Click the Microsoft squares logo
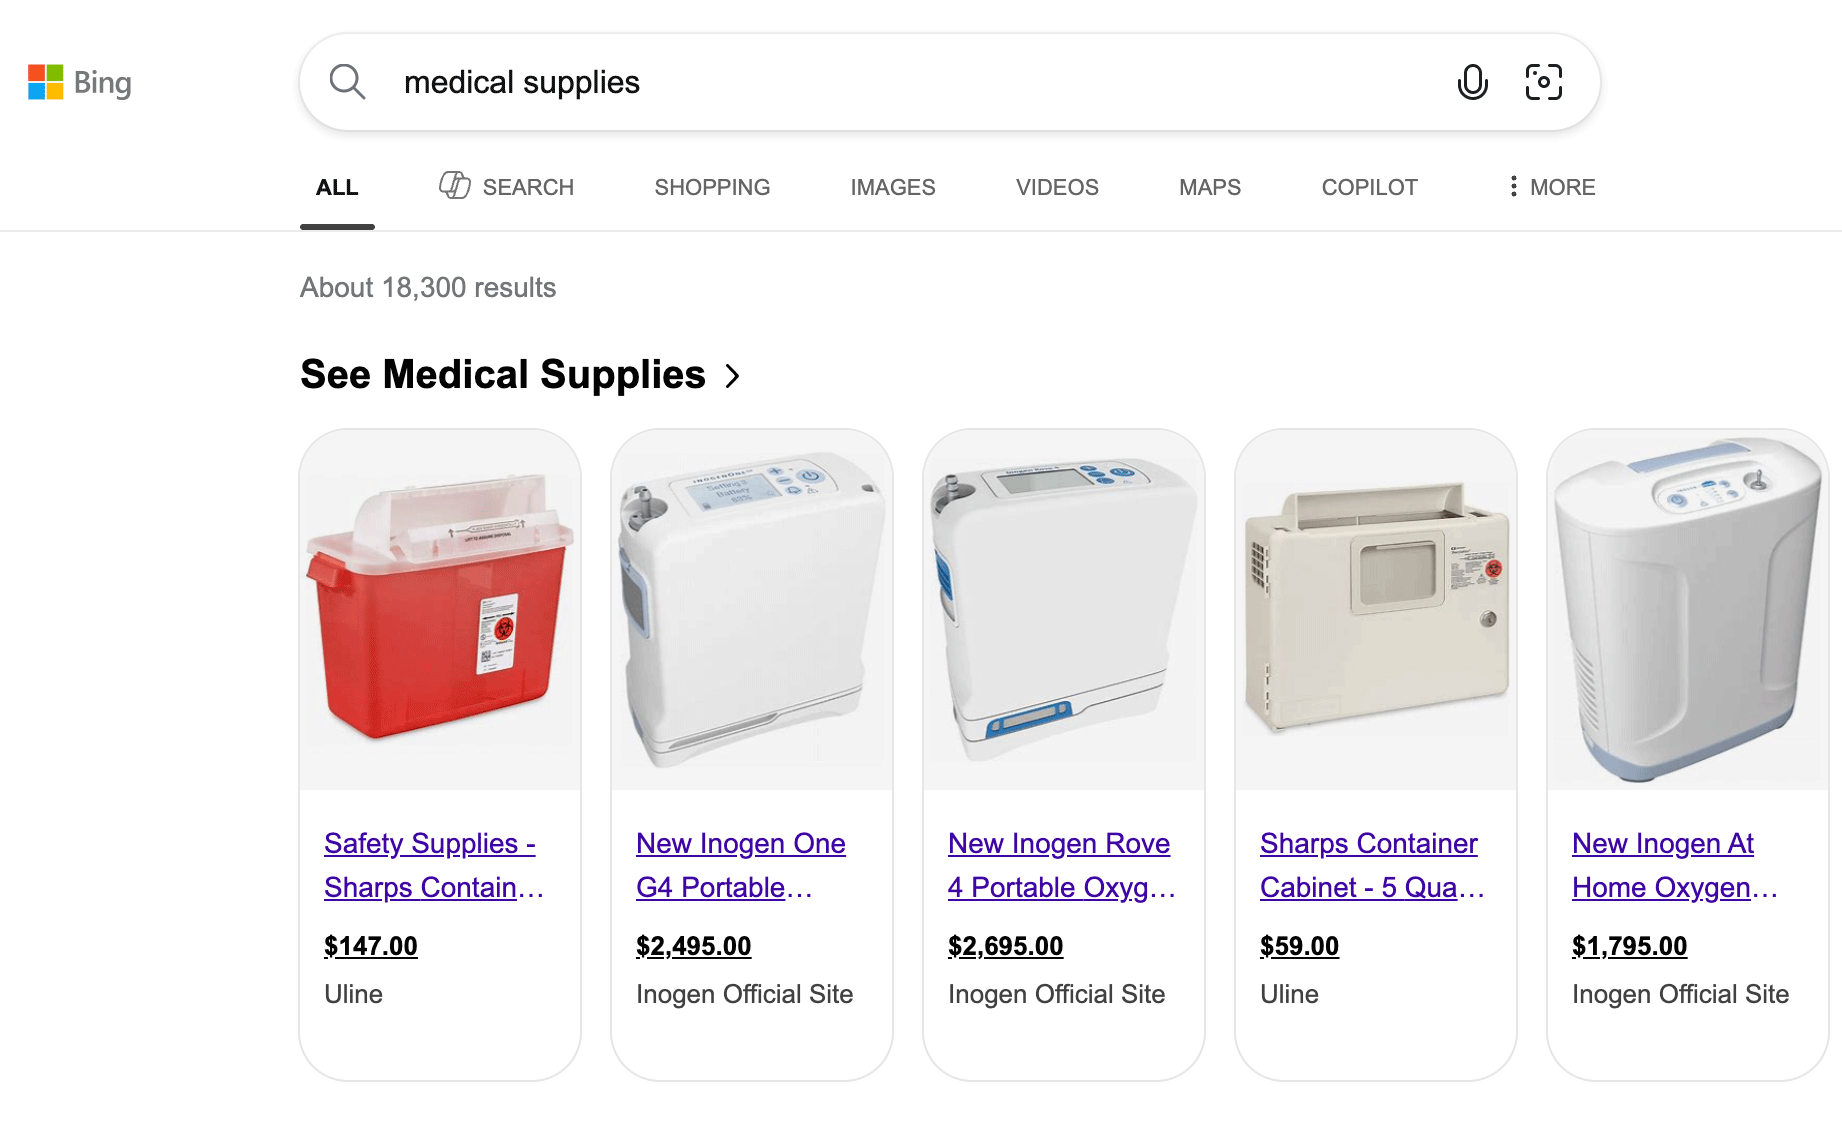 pos(44,82)
